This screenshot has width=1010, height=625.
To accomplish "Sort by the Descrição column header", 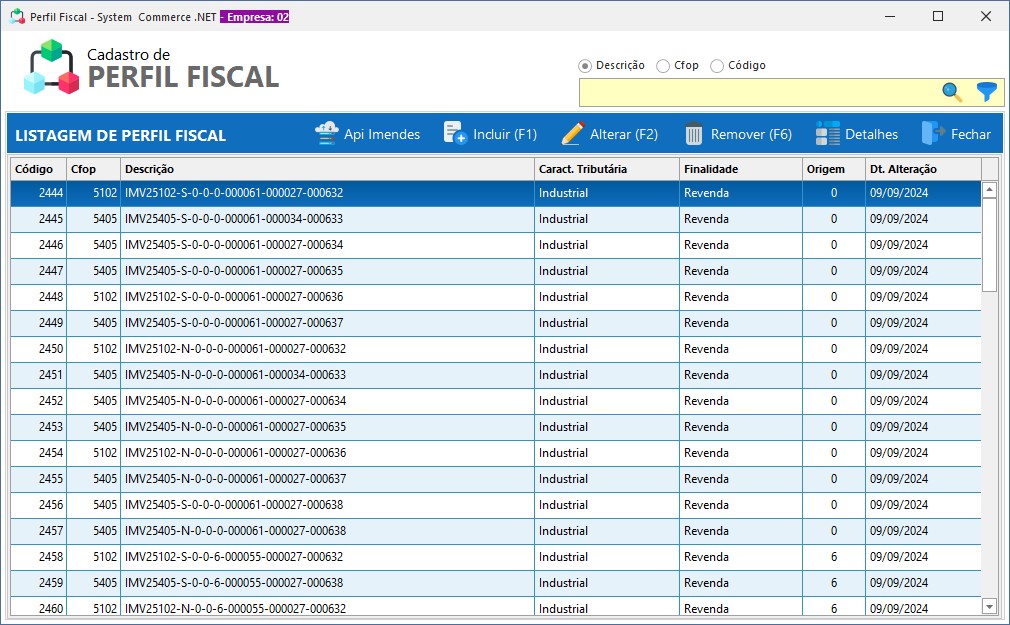I will 150,169.
